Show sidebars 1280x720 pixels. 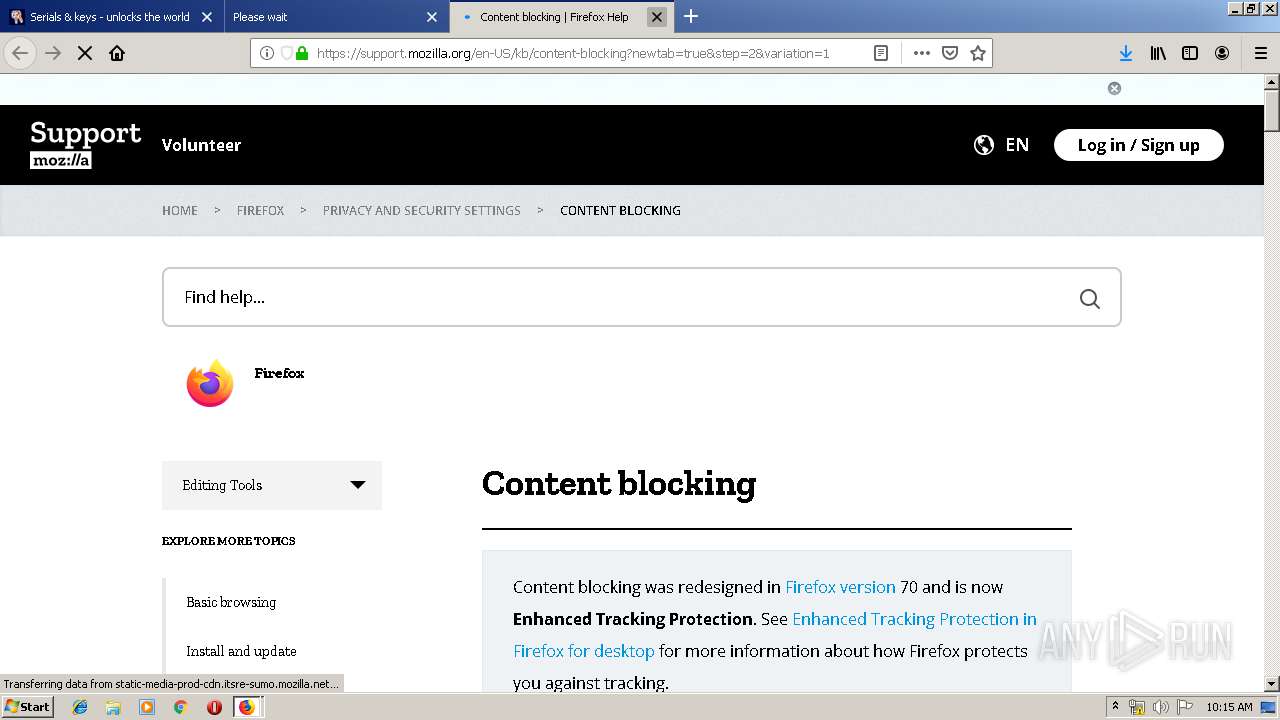click(1190, 53)
